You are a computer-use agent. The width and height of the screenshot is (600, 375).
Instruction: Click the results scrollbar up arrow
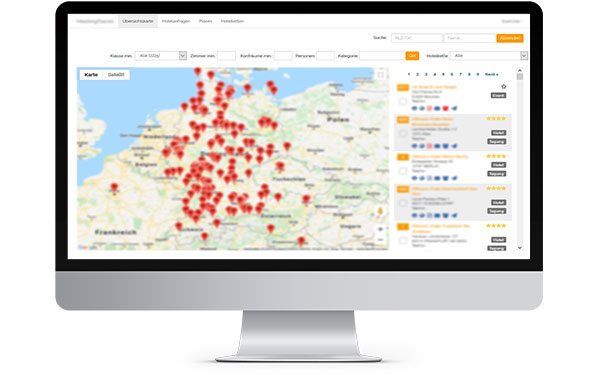tap(520, 70)
